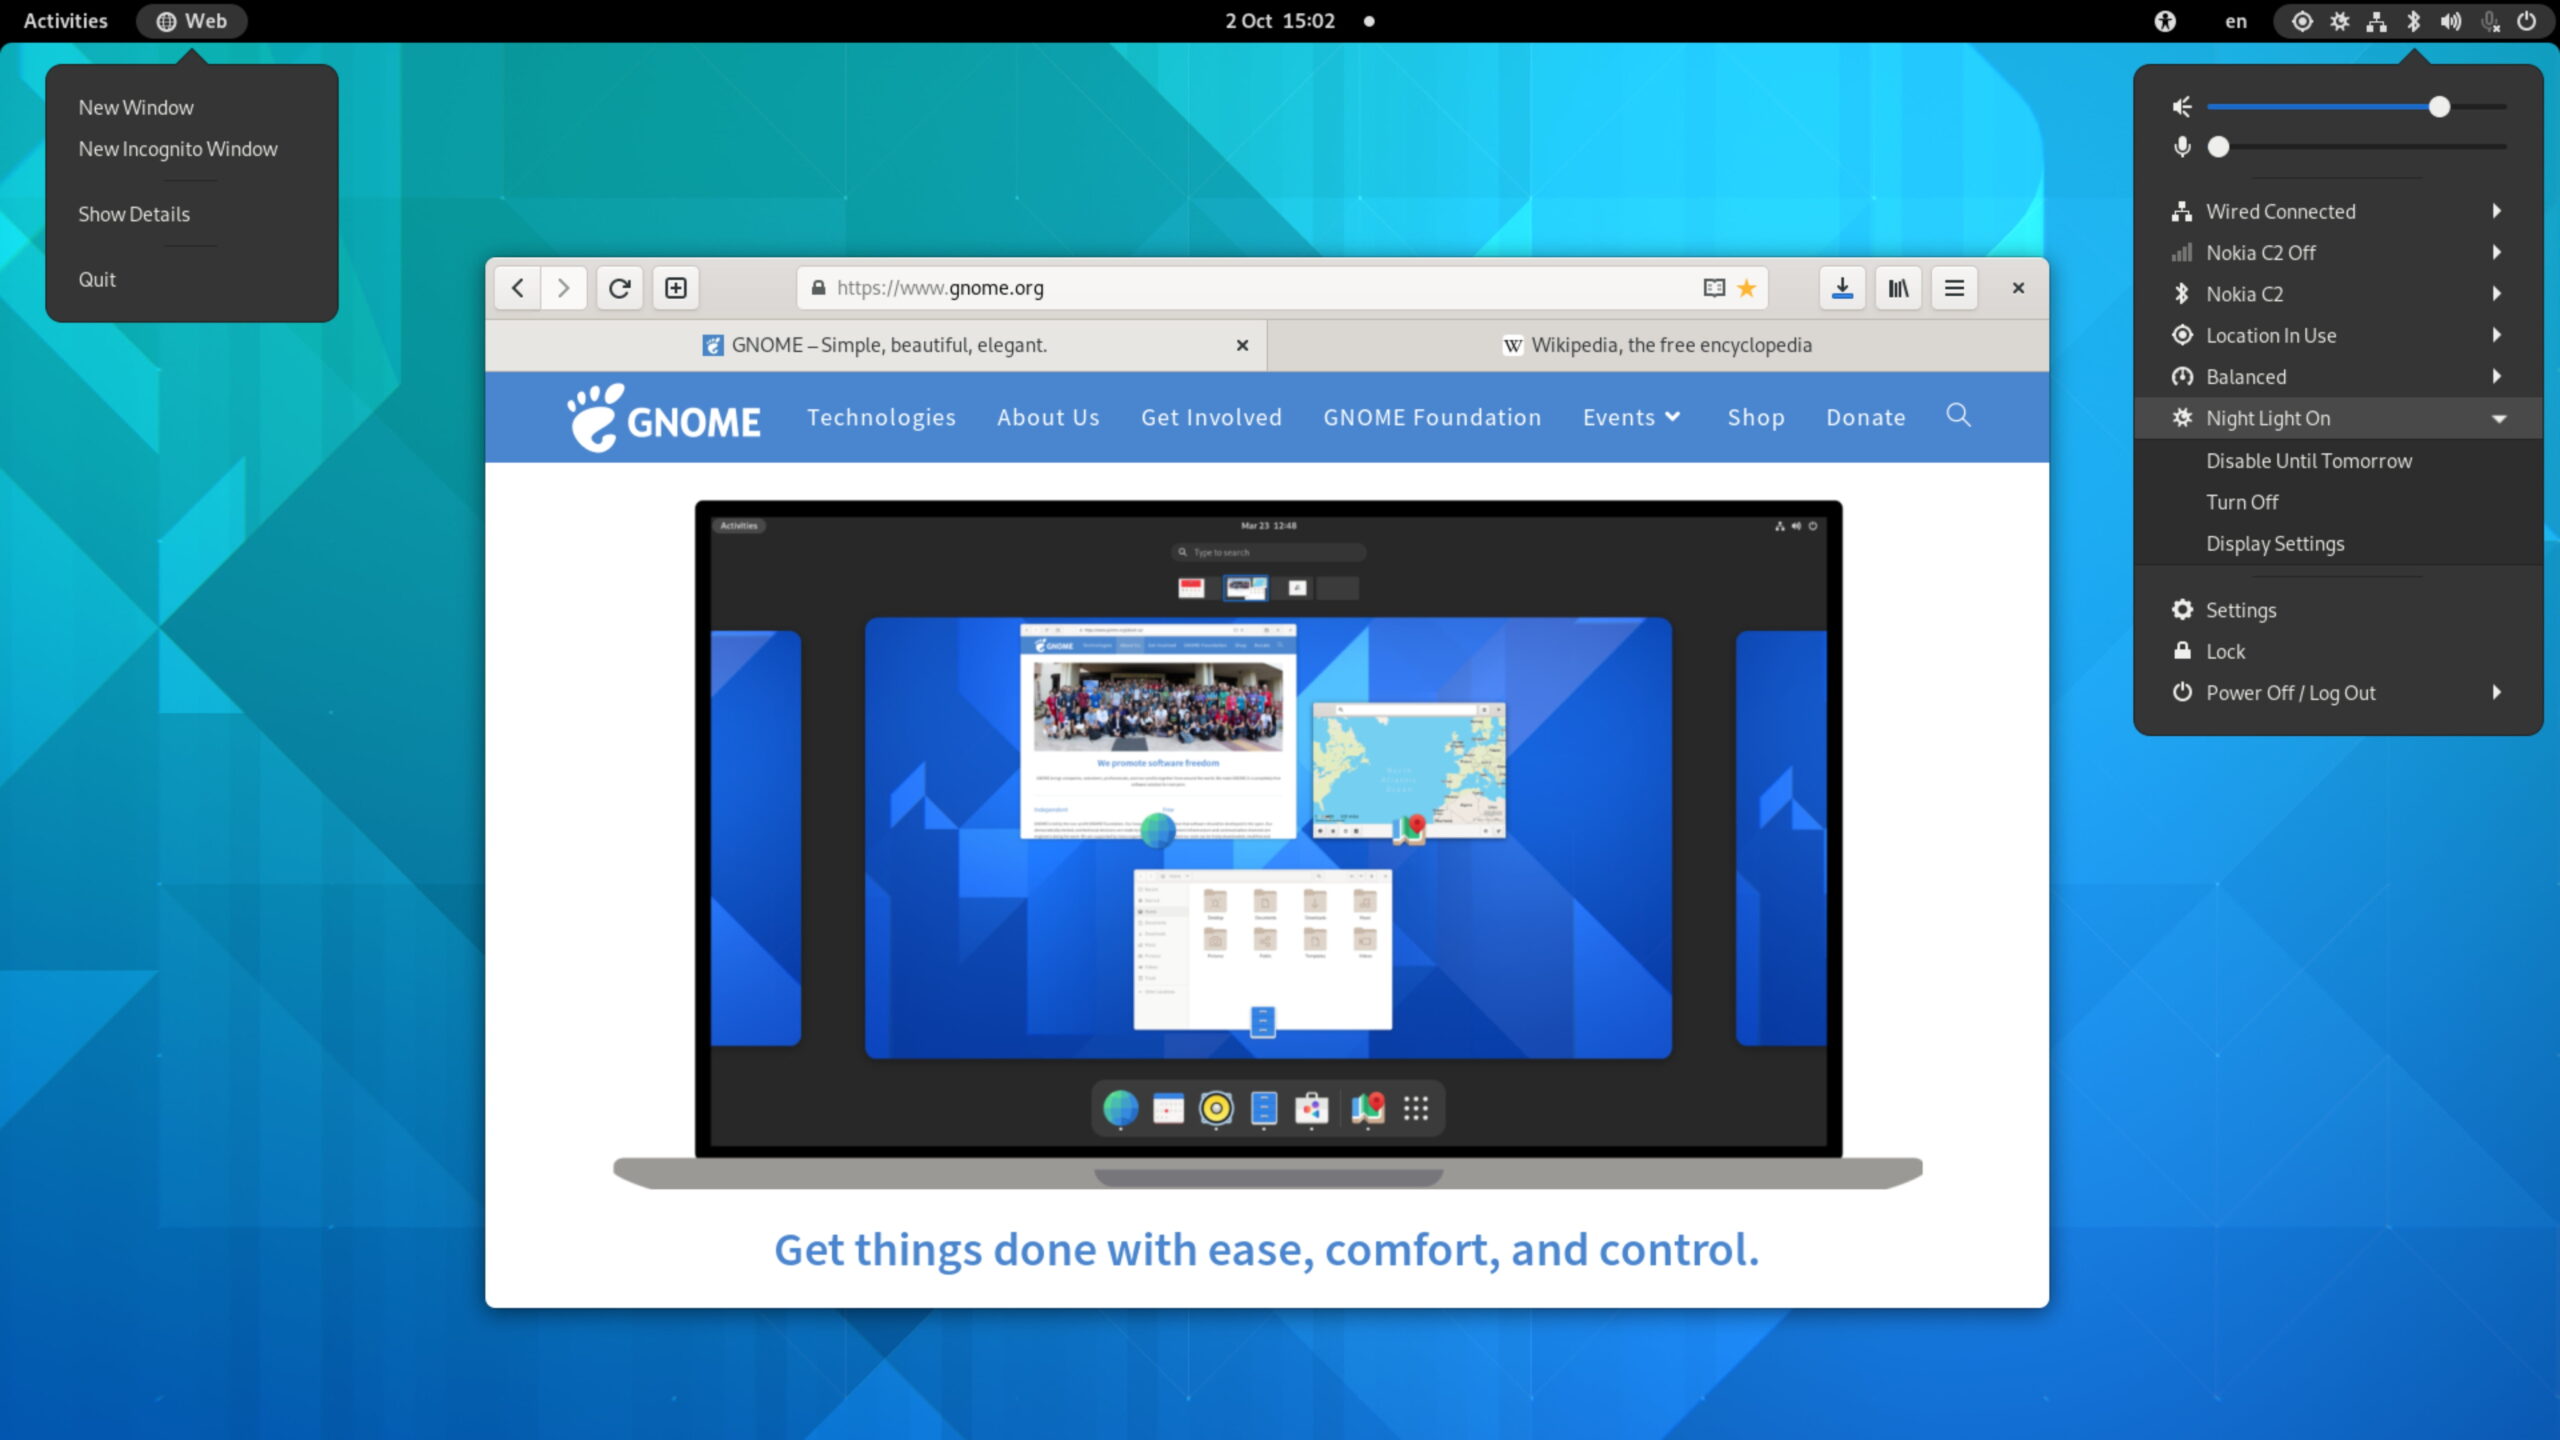The width and height of the screenshot is (2560, 1440).
Task: Quit Web from app menu
Action: 192,279
